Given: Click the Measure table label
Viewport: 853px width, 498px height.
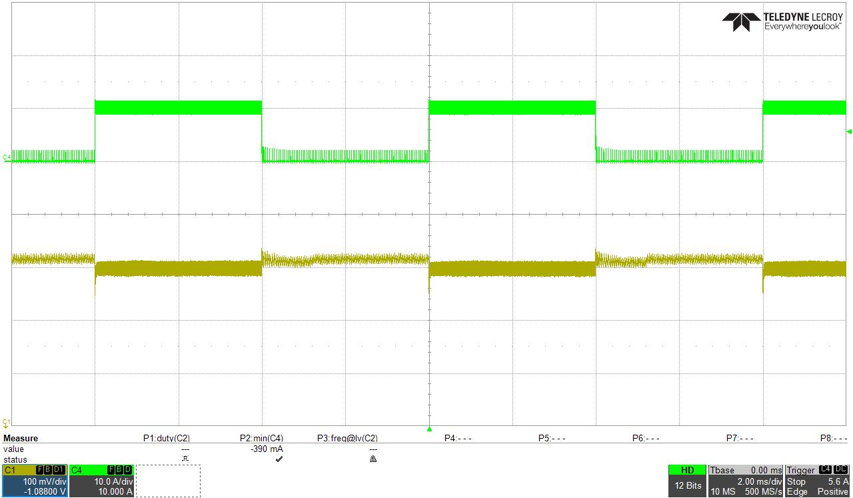Looking at the screenshot, I should [x=21, y=438].
